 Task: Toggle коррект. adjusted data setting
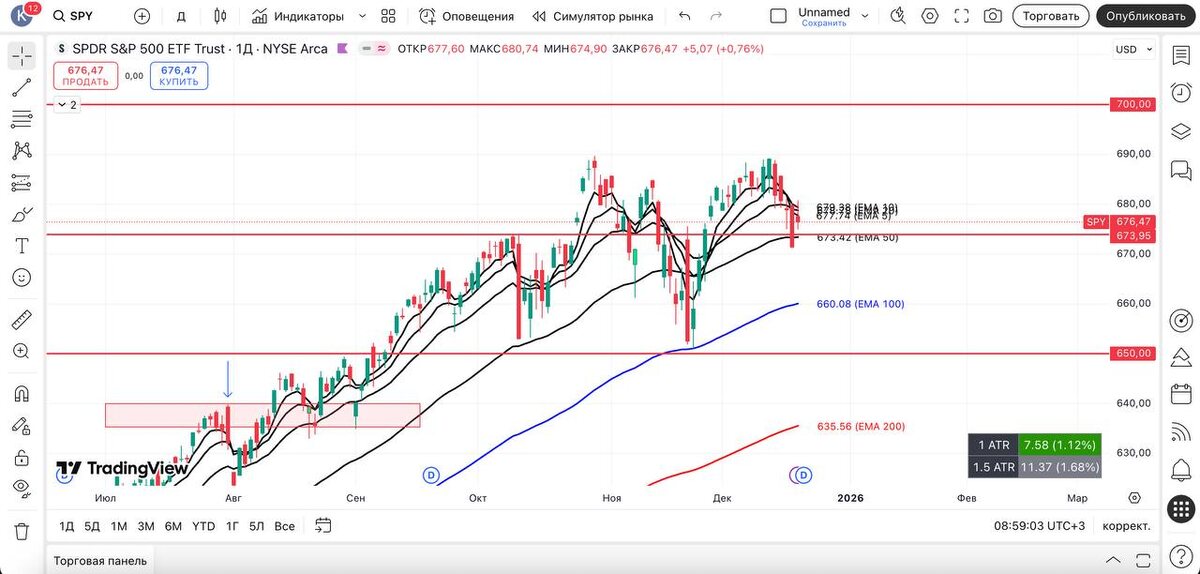(x=1125, y=526)
